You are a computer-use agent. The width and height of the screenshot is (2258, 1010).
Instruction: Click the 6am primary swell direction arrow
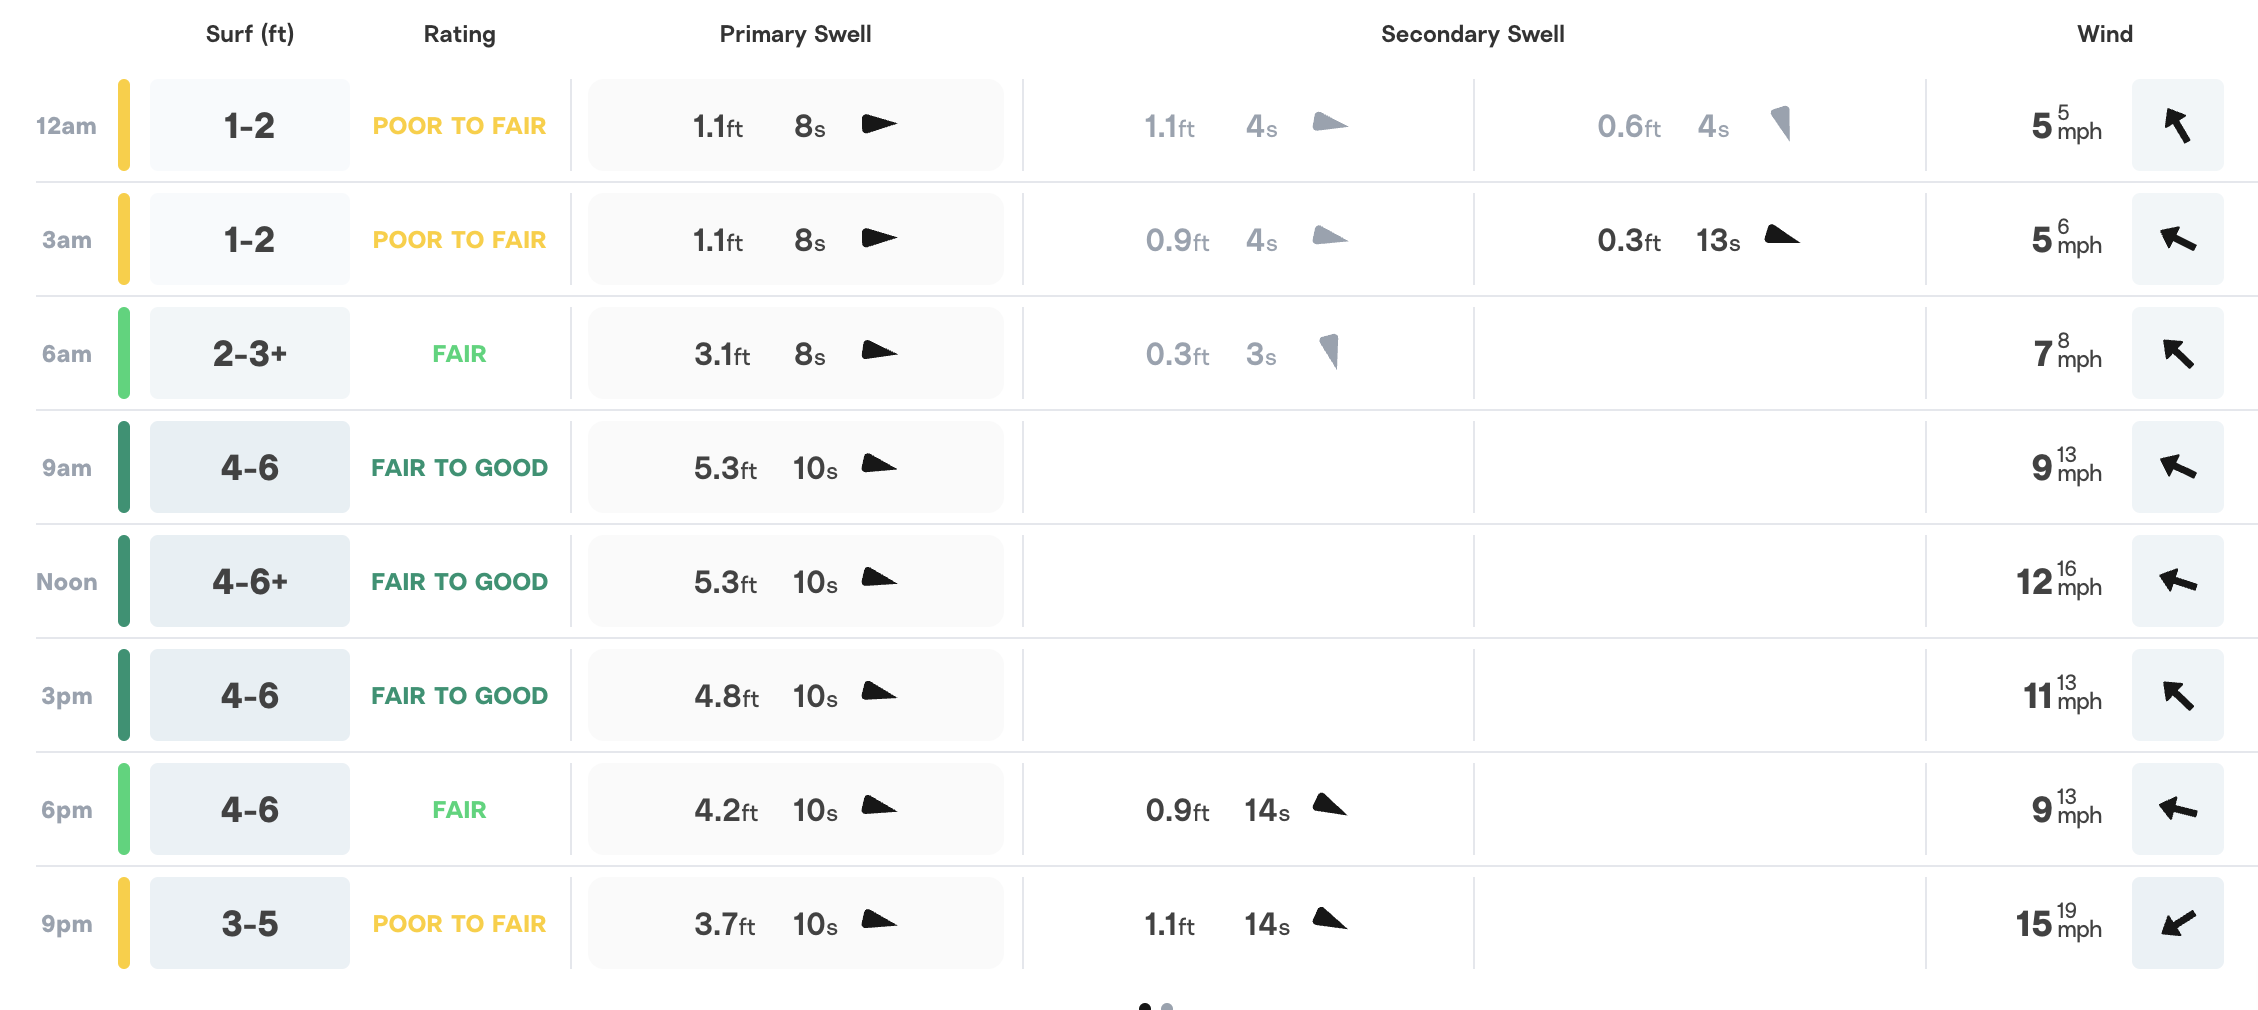pos(879,351)
